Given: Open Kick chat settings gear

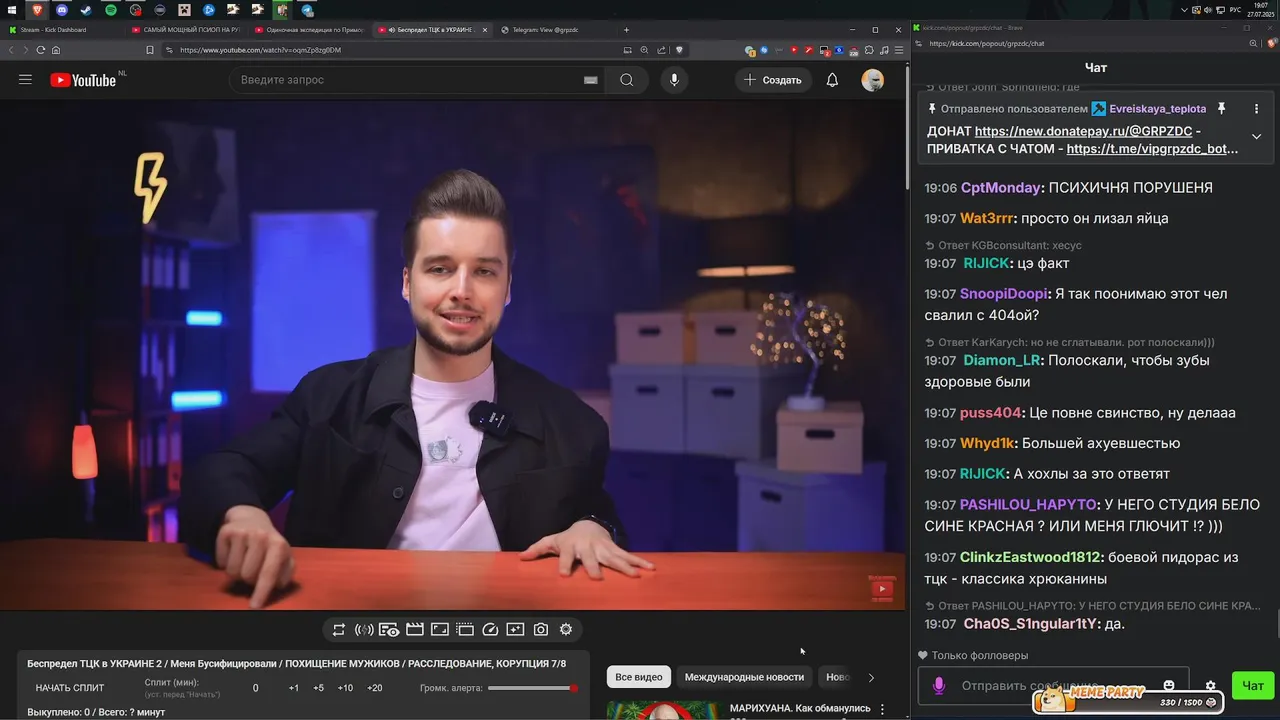Looking at the screenshot, I should click(1210, 686).
